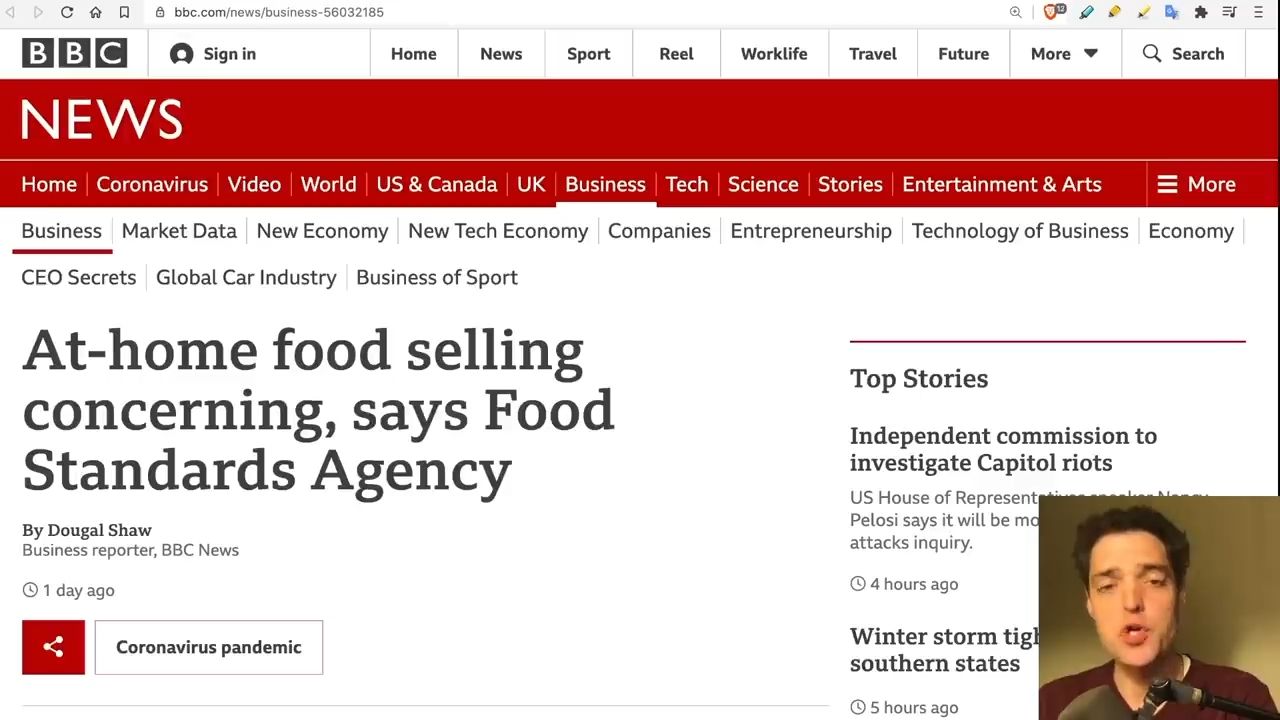
Task: Click the red share icon button
Action: coord(54,647)
